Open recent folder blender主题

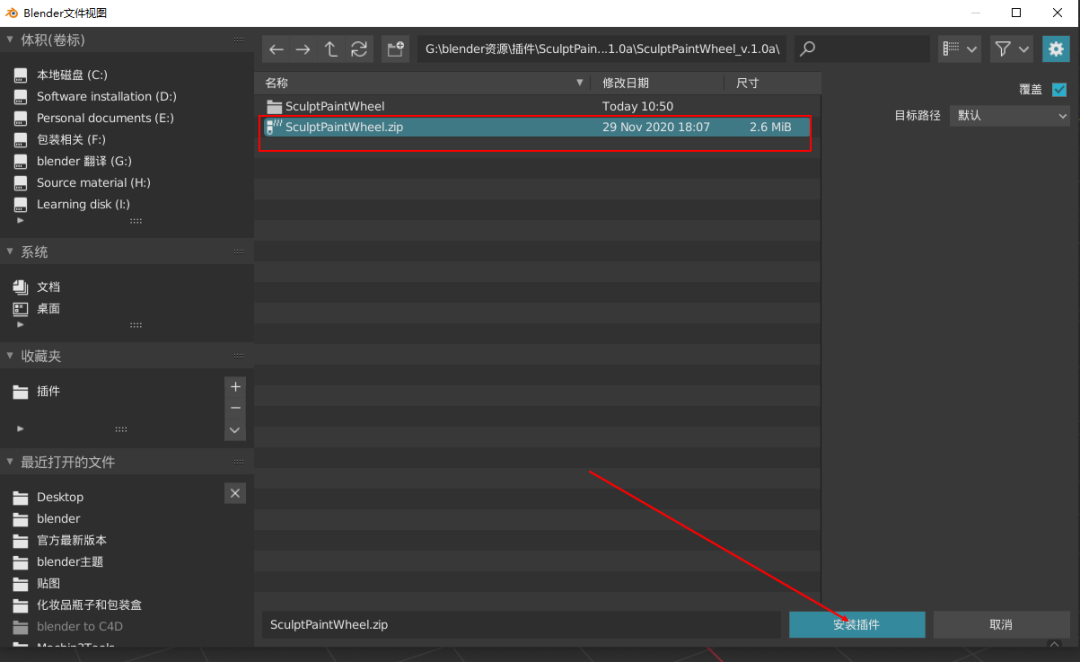click(70, 561)
